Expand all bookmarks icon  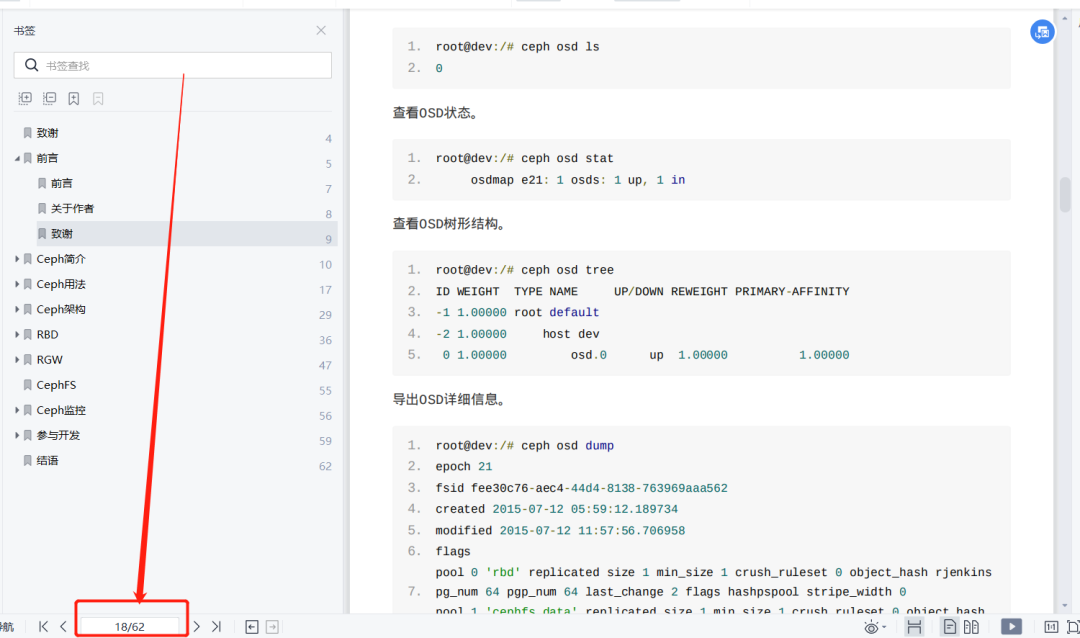[x=25, y=99]
